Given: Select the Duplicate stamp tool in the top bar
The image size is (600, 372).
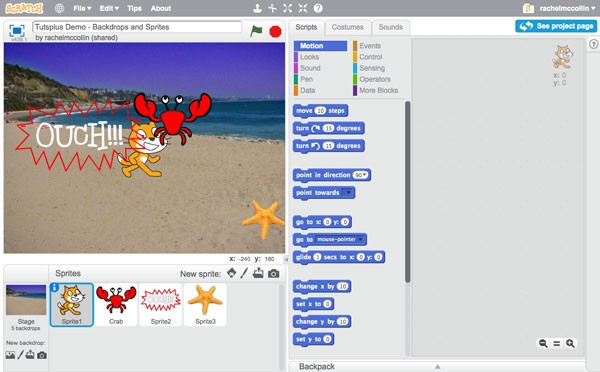Looking at the screenshot, I should pyautogui.click(x=258, y=8).
